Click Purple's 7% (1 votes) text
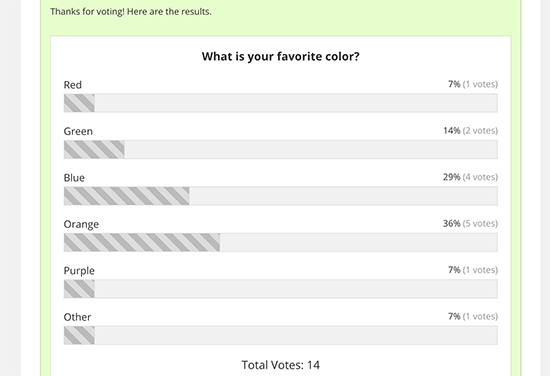Screen dimensions: 550x376 pos(473,270)
